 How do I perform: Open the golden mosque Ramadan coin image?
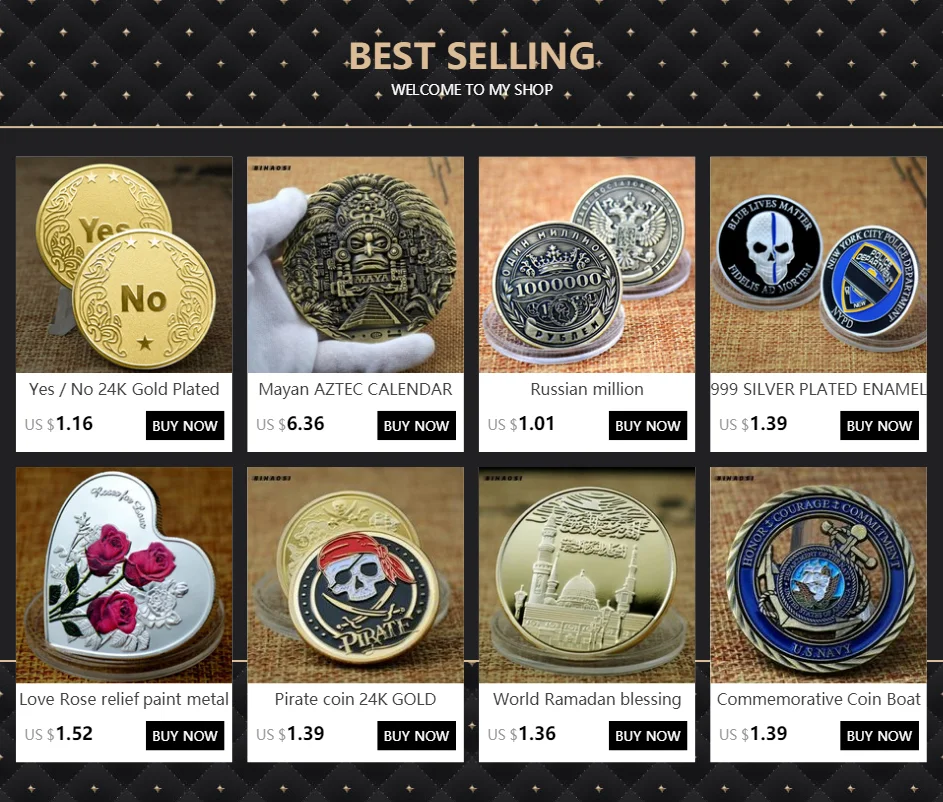(587, 575)
